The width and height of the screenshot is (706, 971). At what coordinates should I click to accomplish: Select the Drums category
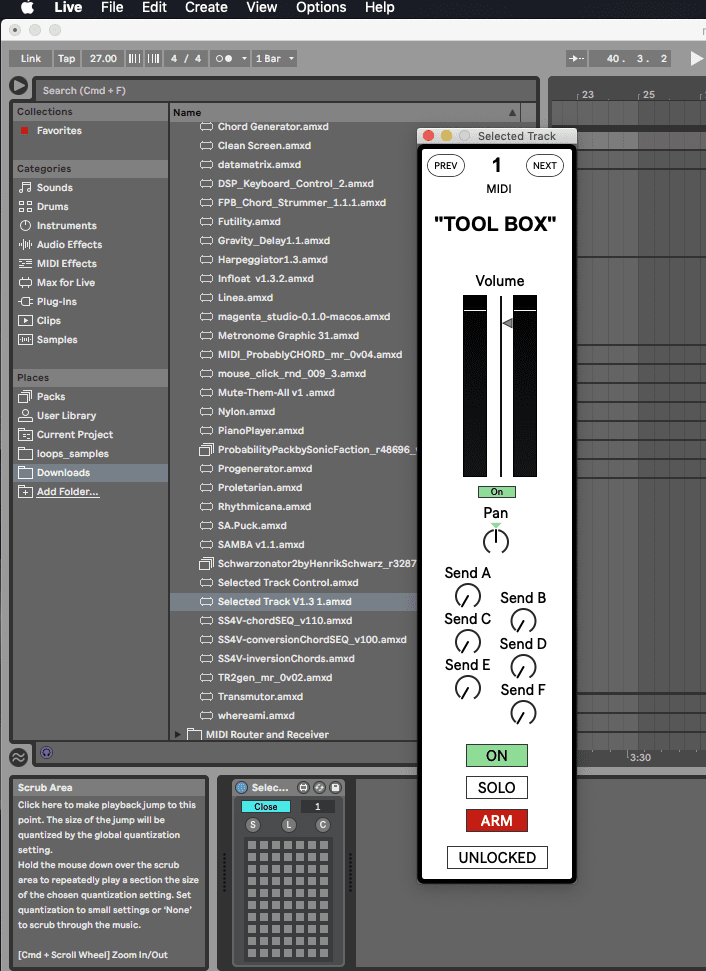53,207
